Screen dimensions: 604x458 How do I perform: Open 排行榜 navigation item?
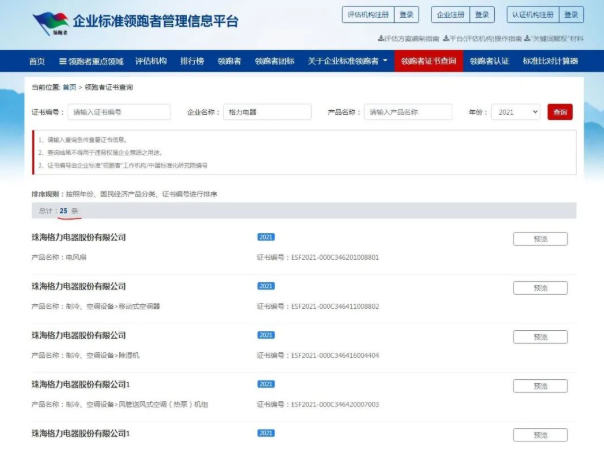coord(192,61)
